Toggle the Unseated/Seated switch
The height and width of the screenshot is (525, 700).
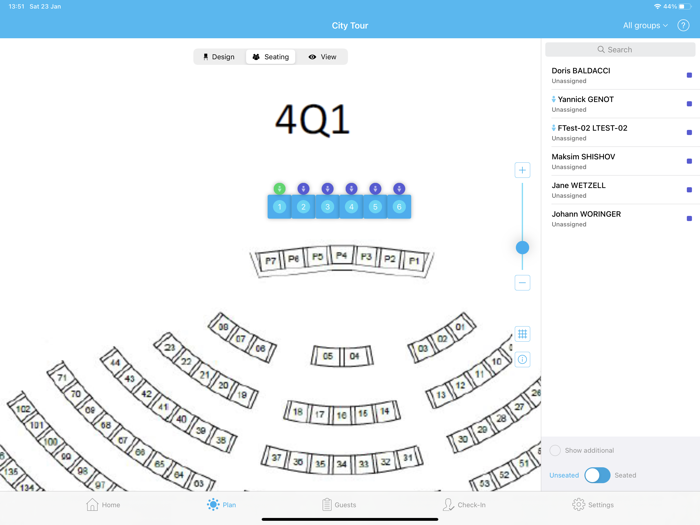tap(597, 475)
